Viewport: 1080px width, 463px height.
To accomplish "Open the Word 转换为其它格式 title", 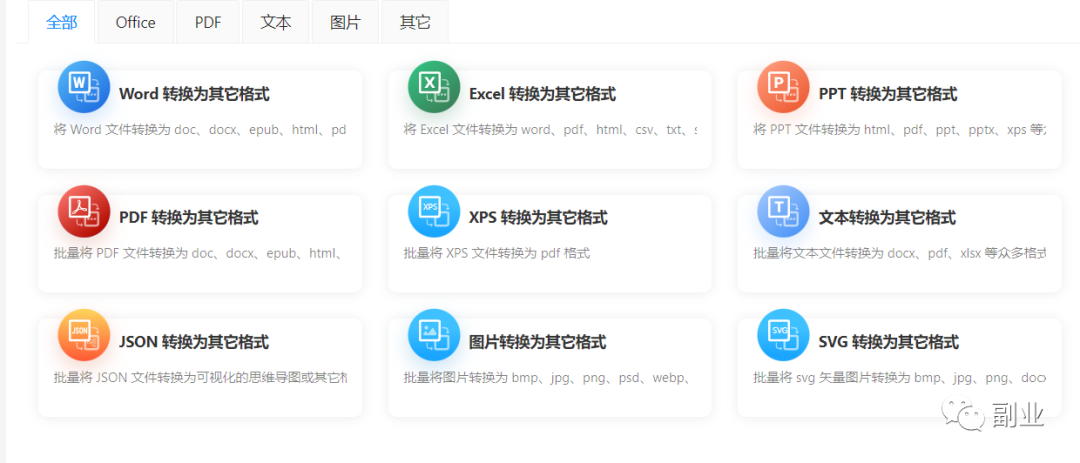I will [x=194, y=94].
